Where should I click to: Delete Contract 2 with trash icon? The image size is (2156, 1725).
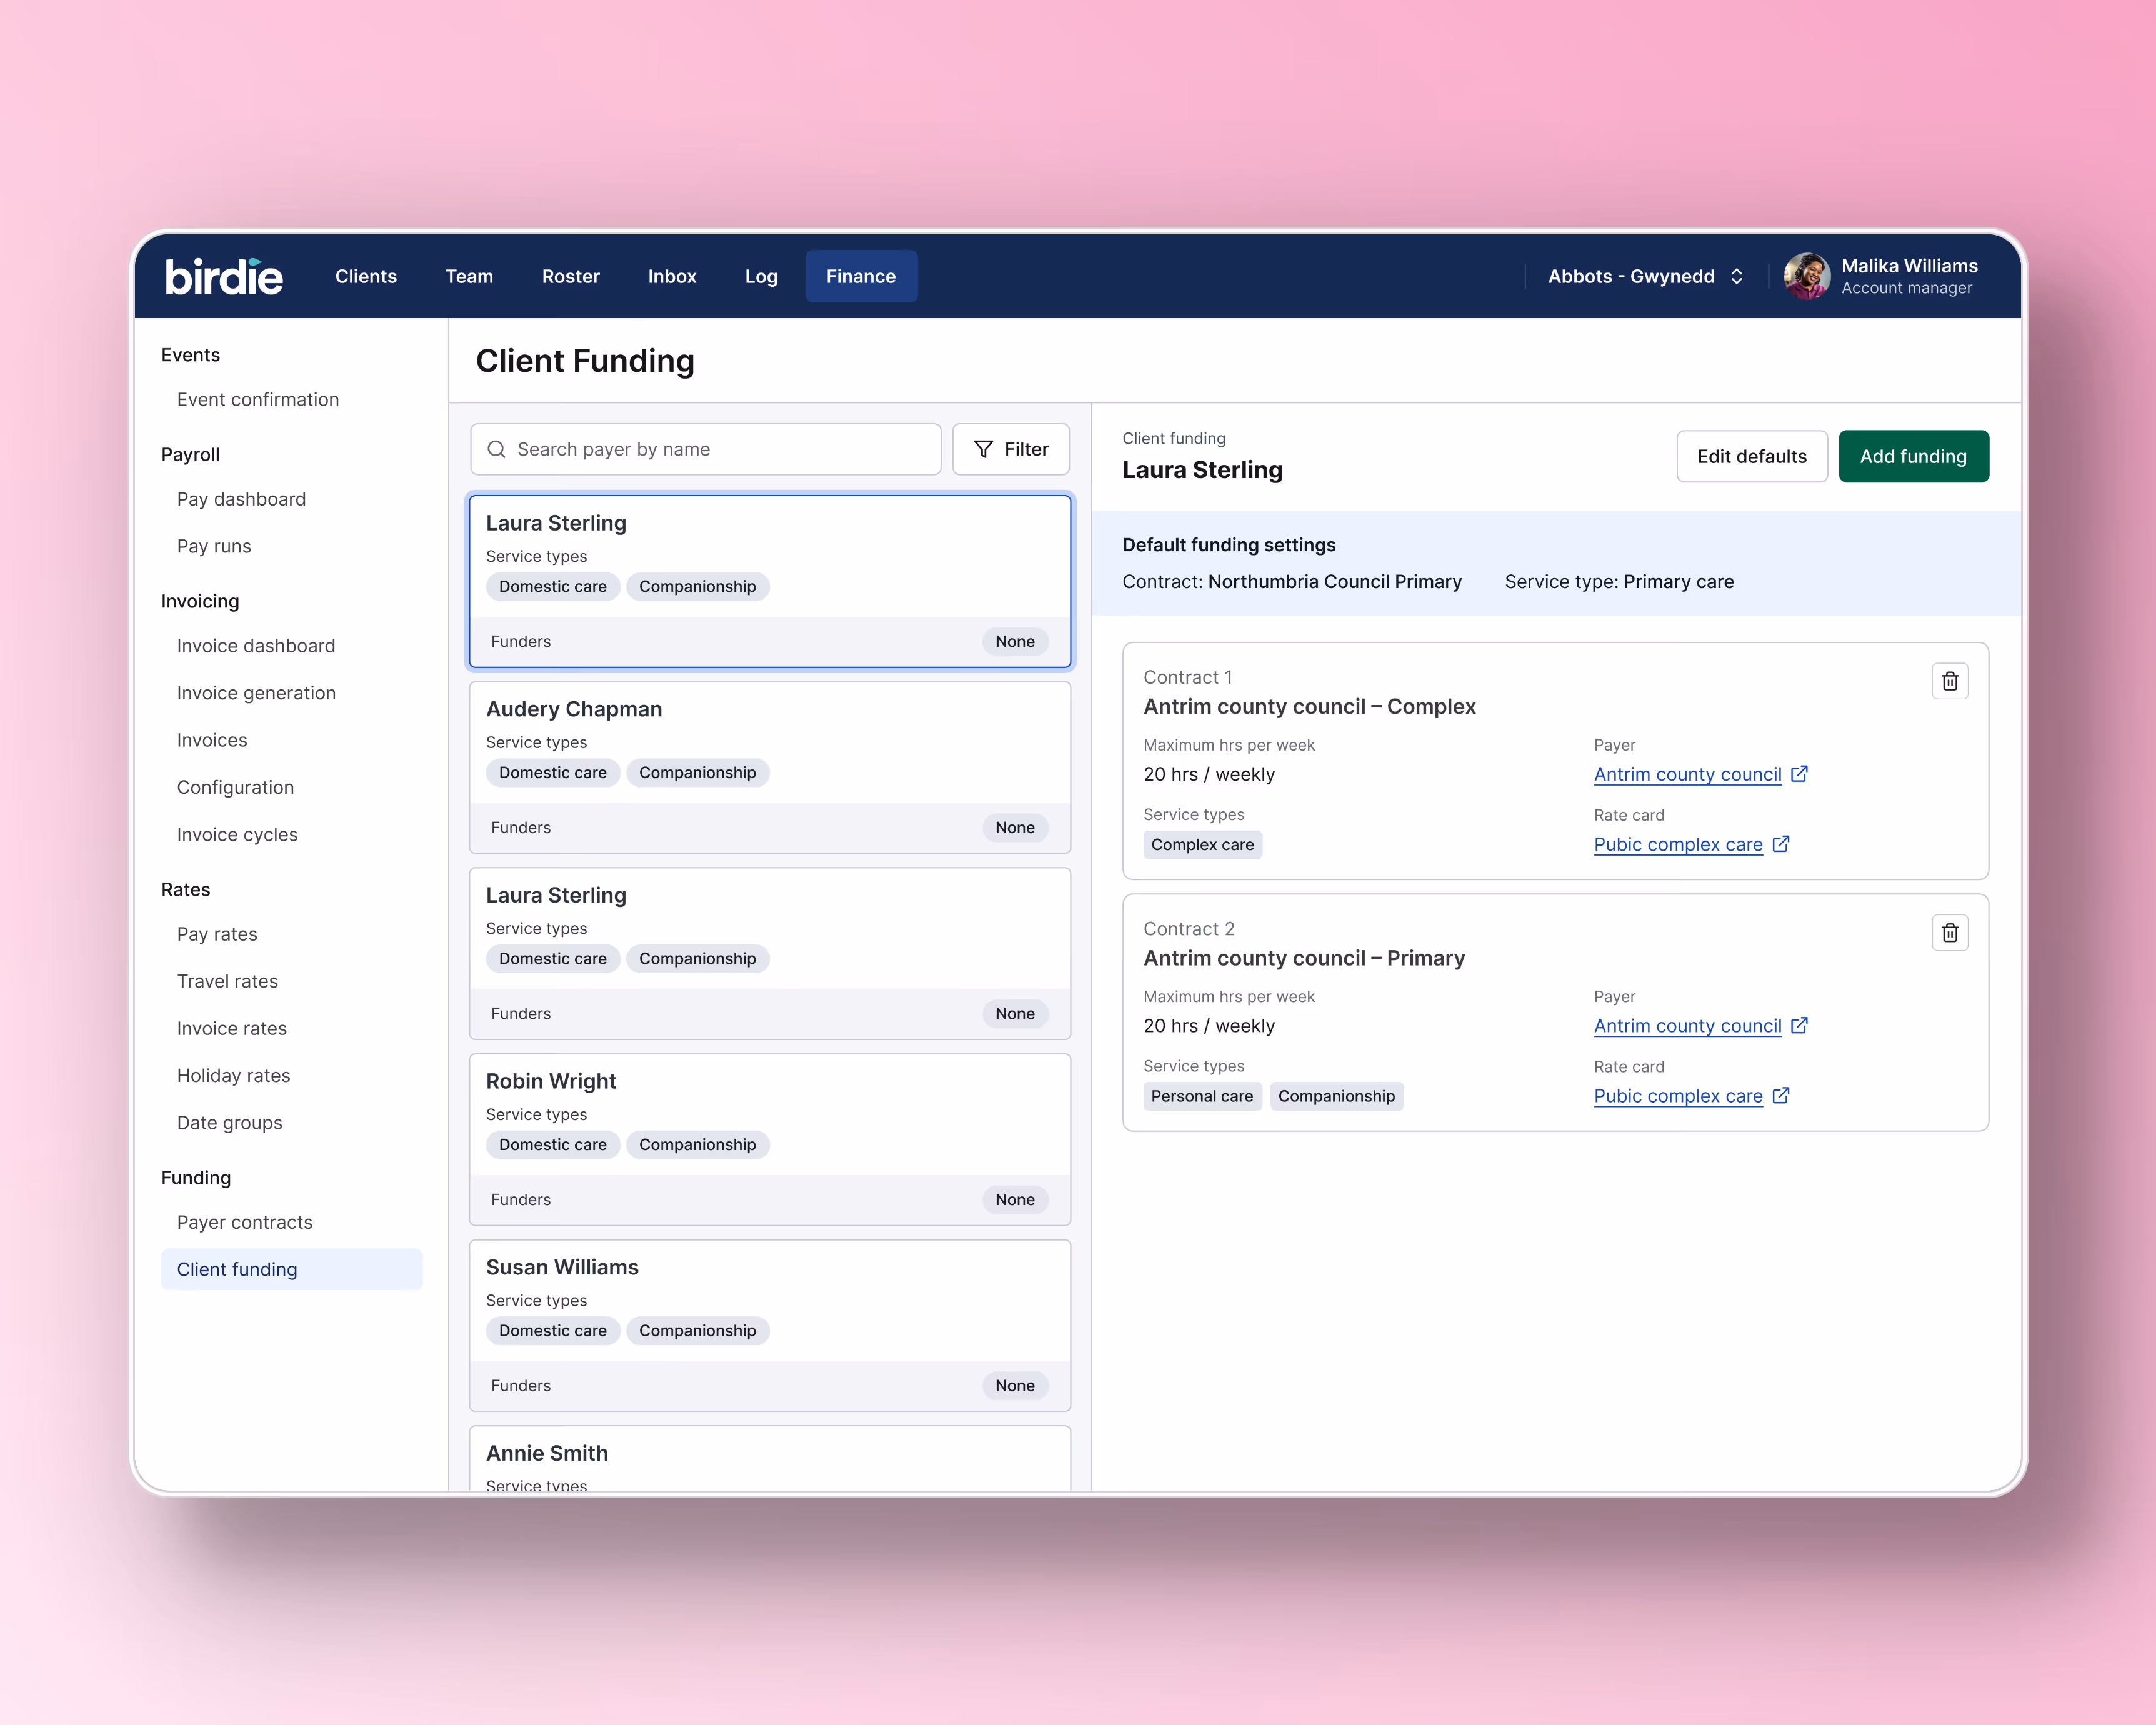(1949, 932)
